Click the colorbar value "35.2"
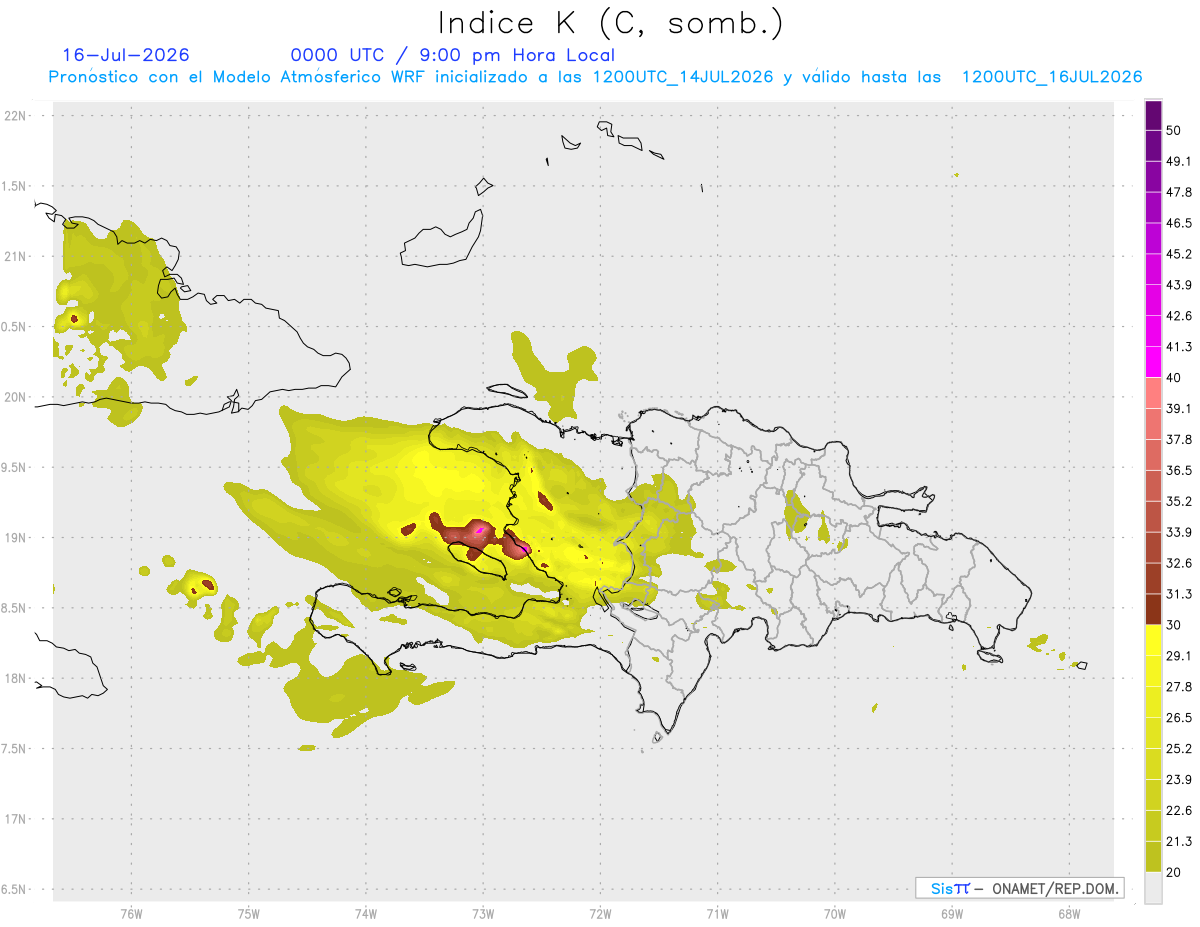Viewport: 1200px width, 927px height. [x=1179, y=501]
